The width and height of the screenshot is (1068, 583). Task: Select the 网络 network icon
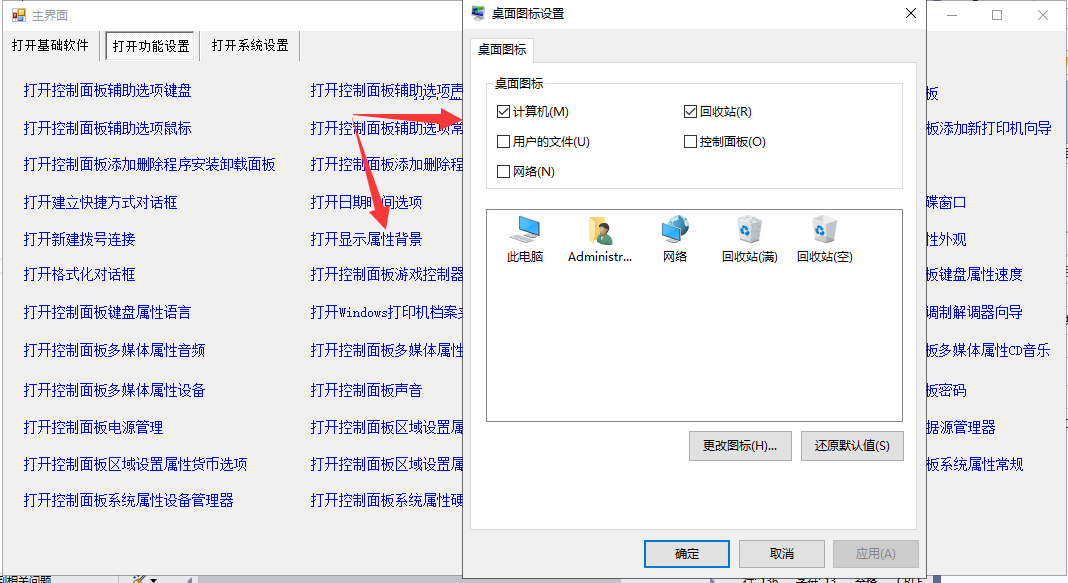[675, 230]
